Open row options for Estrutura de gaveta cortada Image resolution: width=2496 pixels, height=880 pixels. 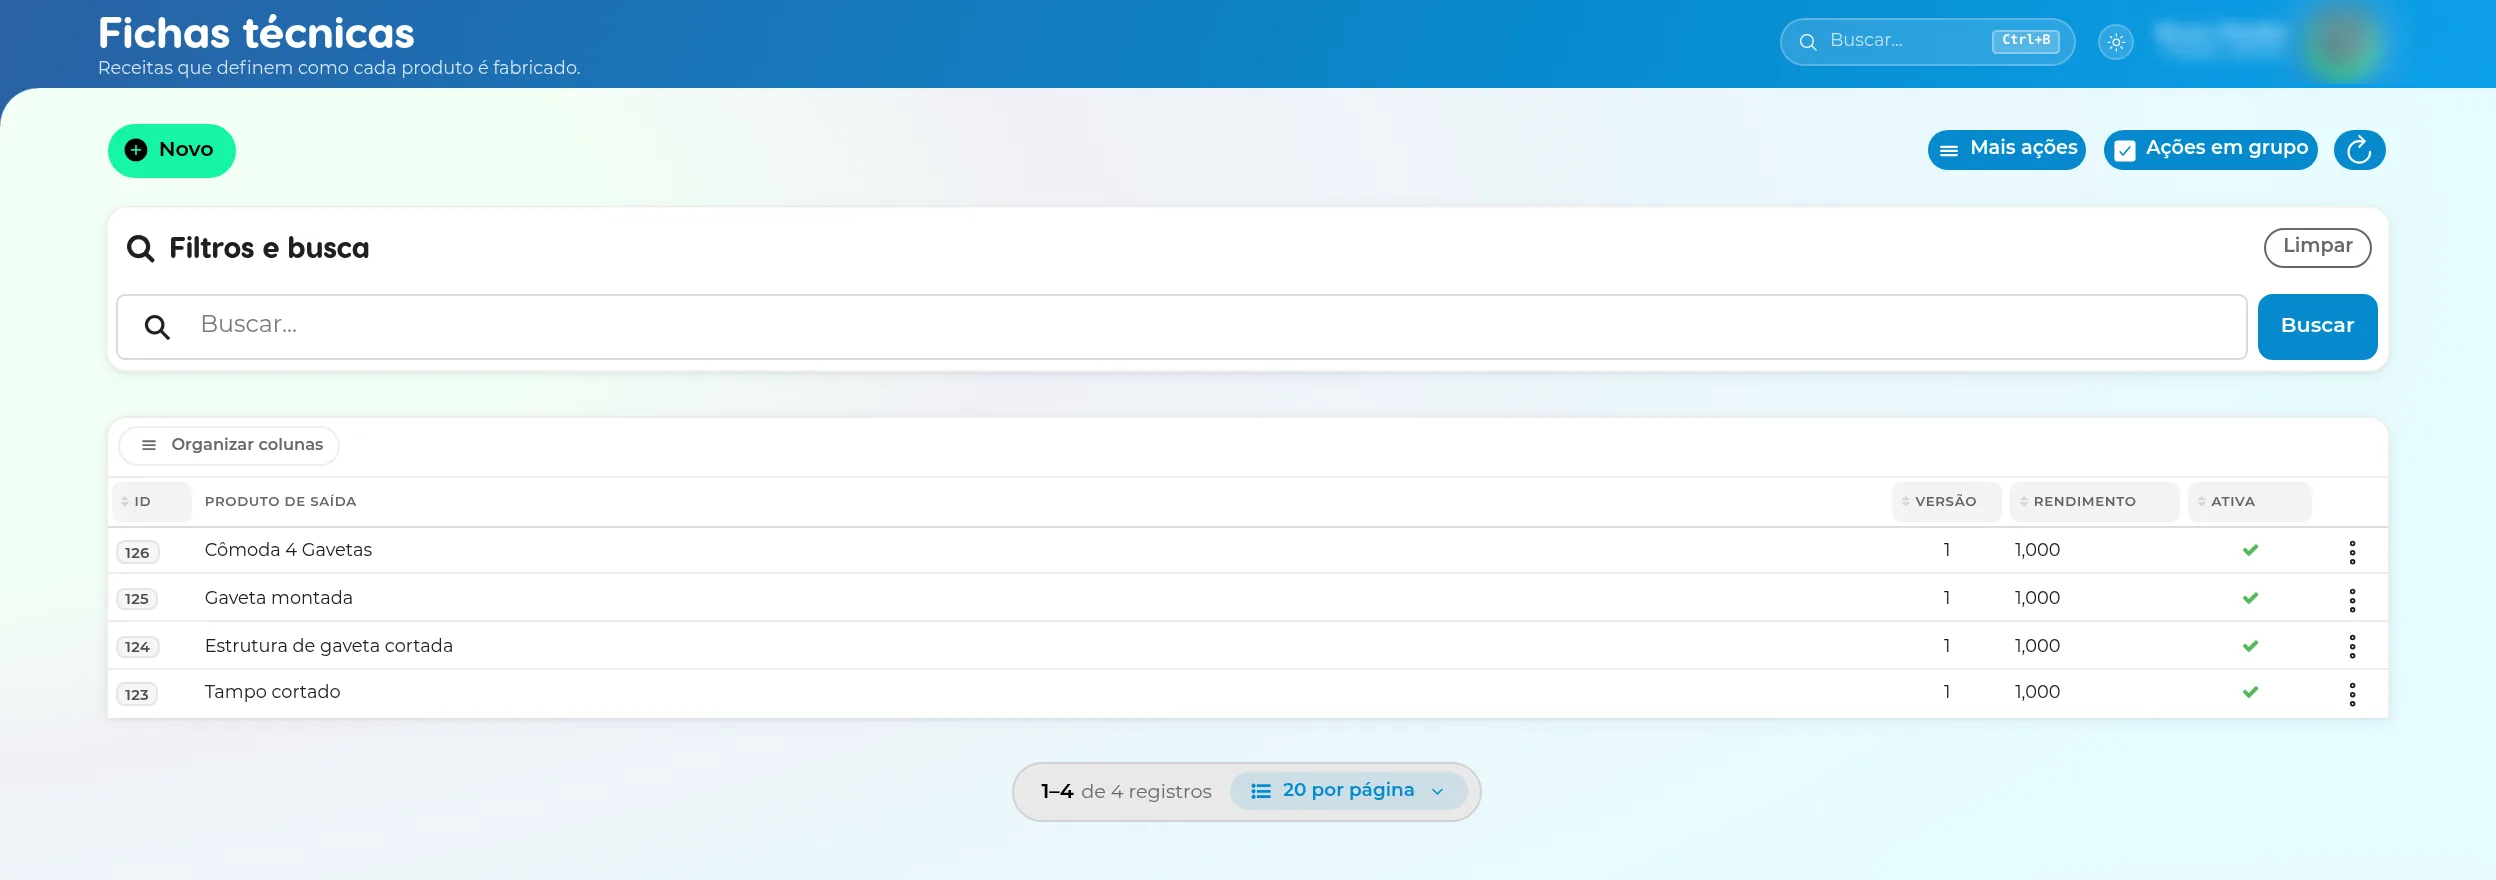pos(2352,647)
